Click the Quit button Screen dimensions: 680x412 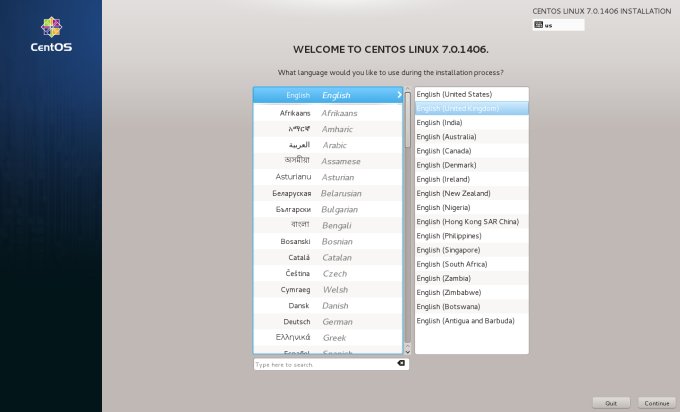coord(611,403)
